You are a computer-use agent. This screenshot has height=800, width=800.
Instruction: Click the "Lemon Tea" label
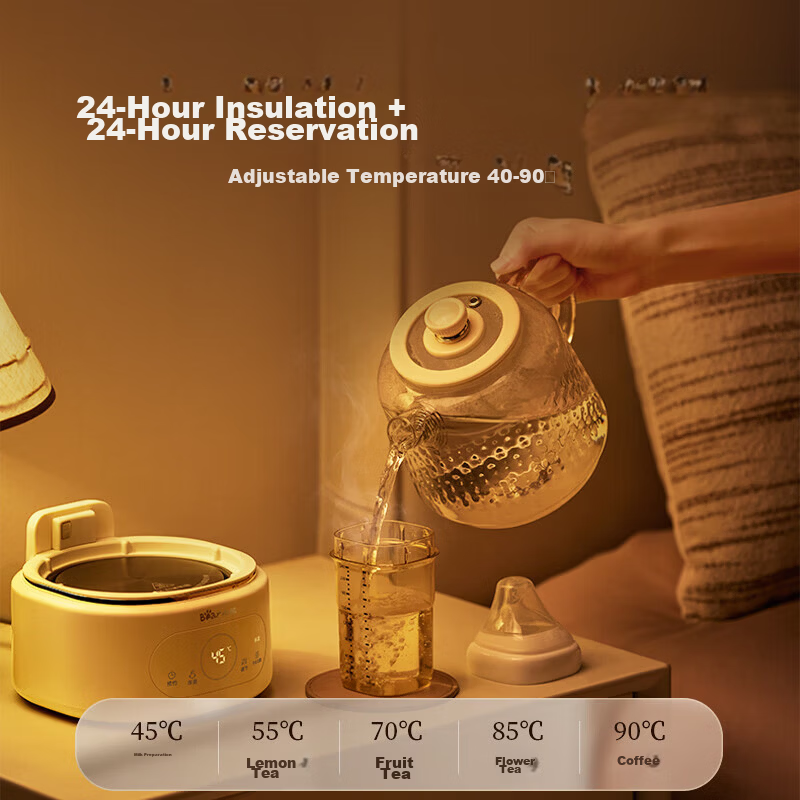coord(271,767)
